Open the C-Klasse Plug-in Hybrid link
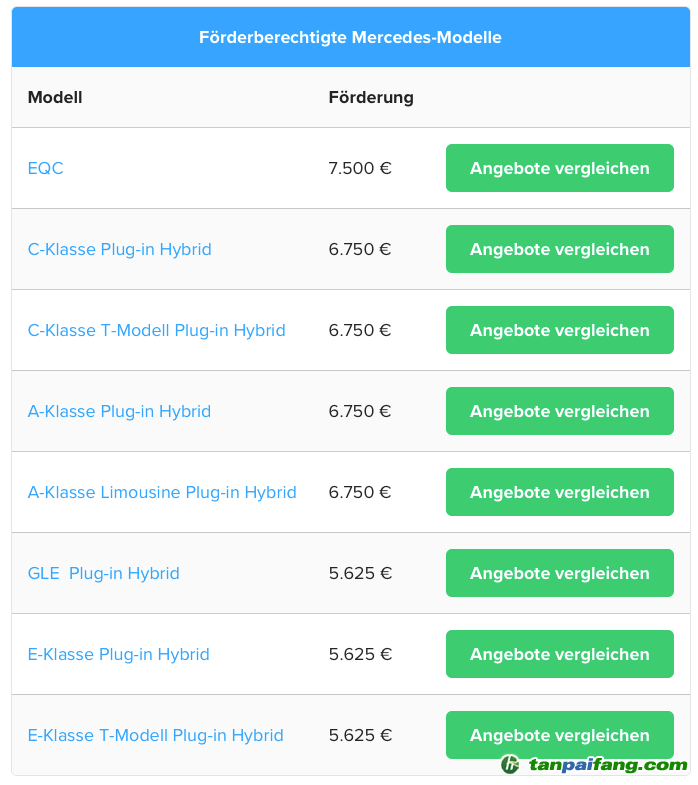Screen dimensions: 698x785 point(120,249)
